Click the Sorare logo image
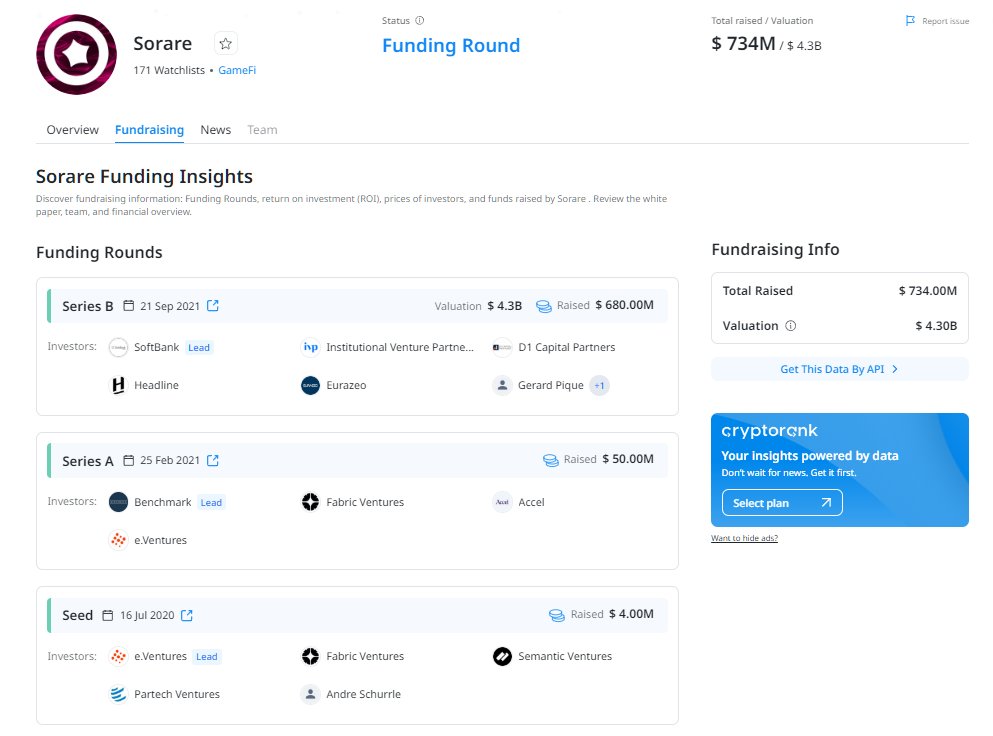 pos(77,54)
